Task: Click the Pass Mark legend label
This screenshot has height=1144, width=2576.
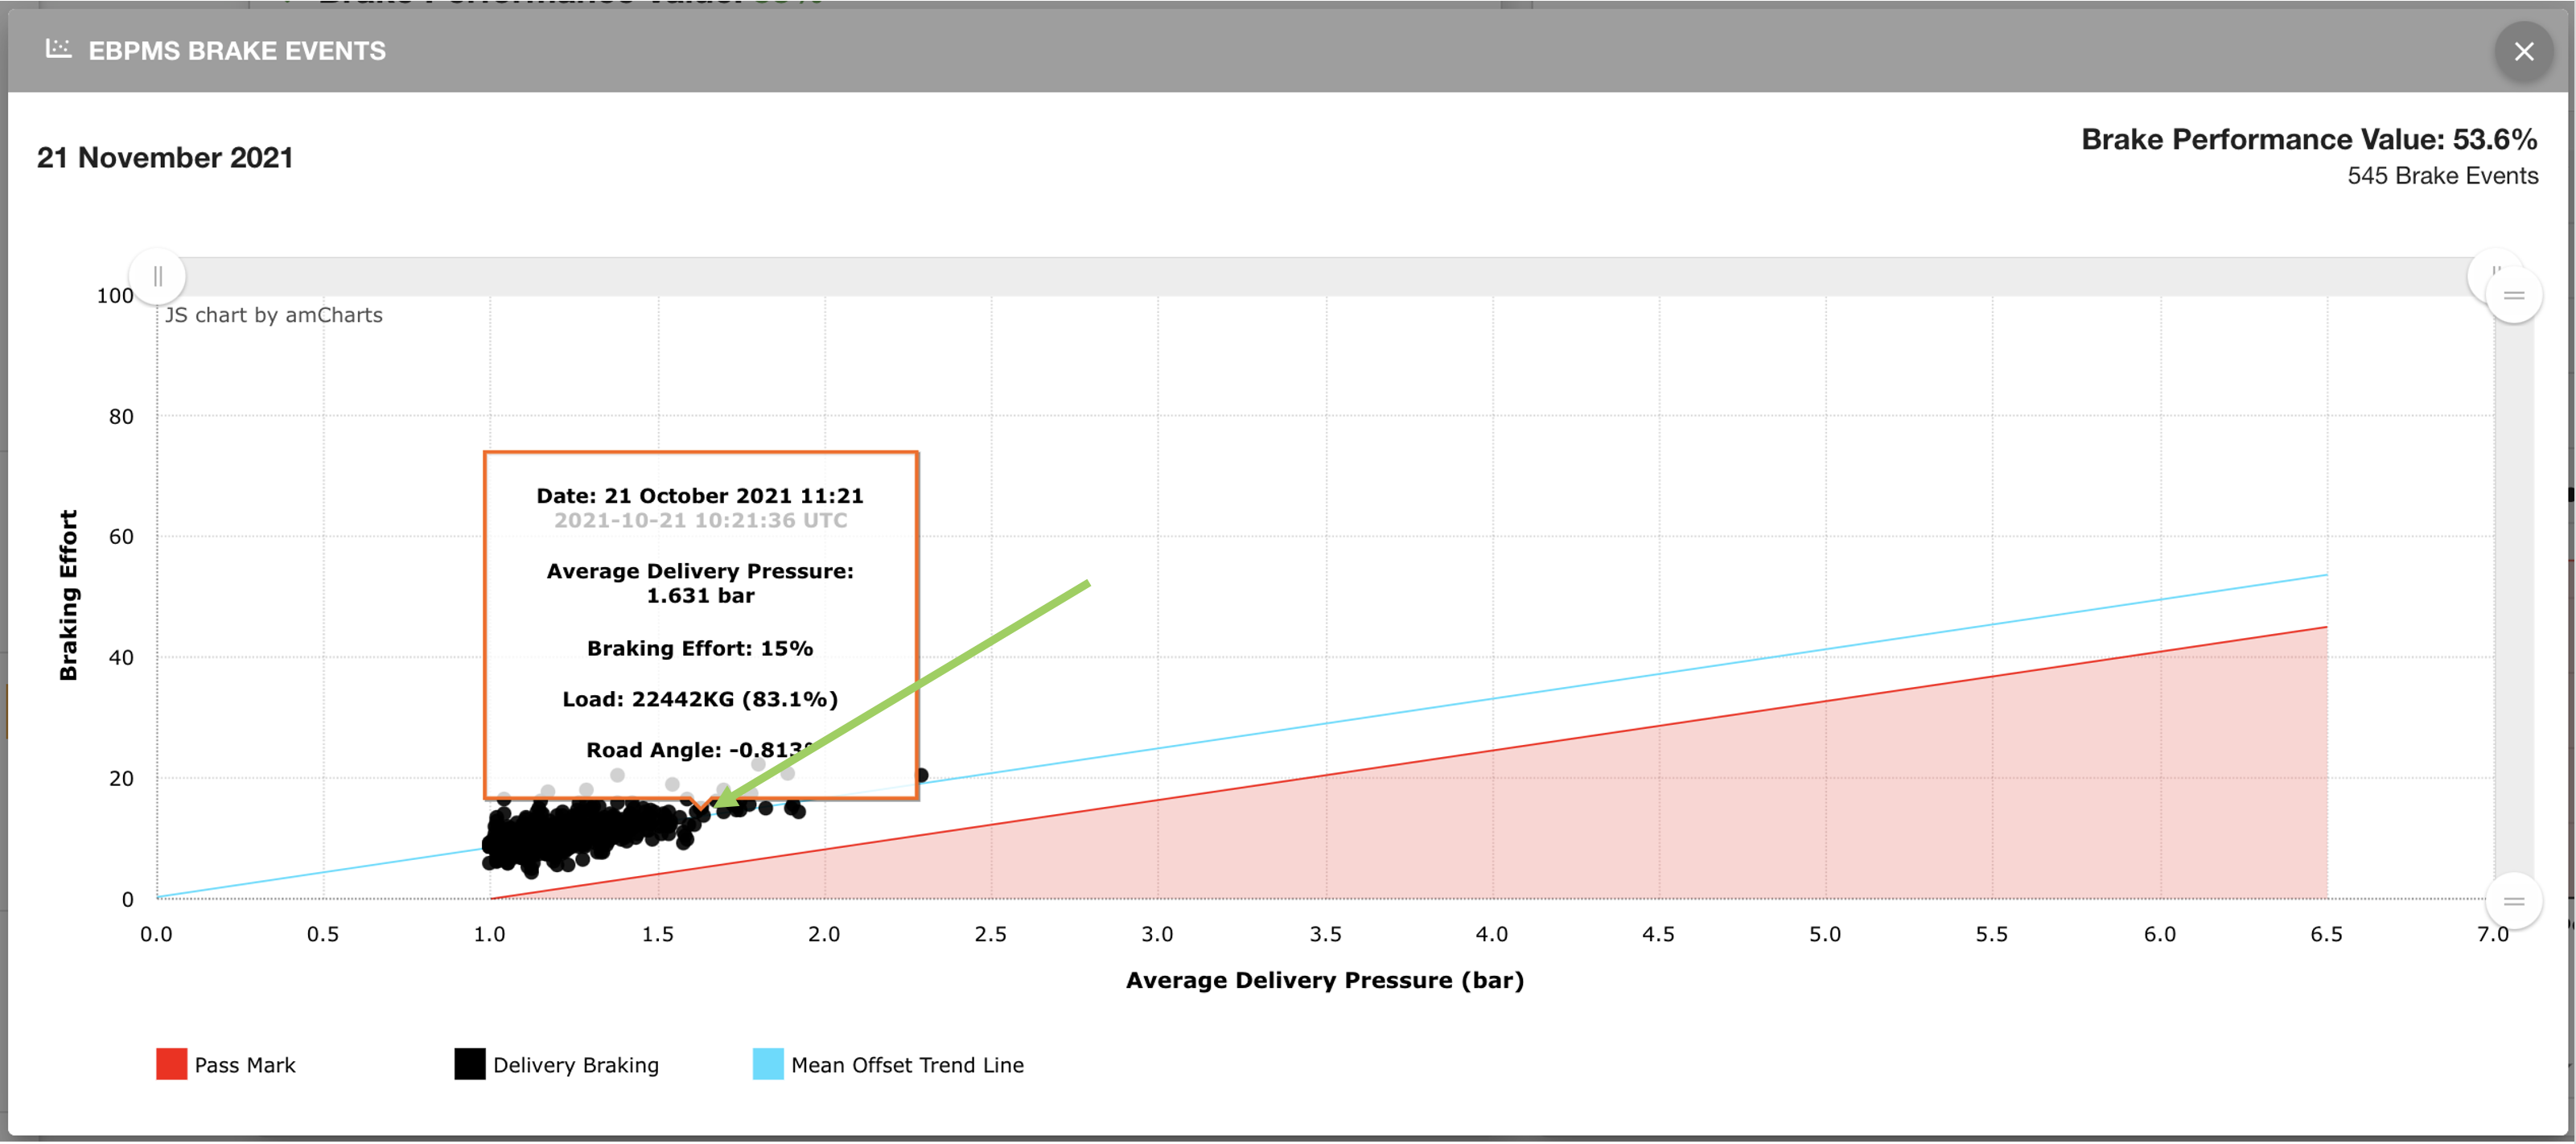Action: tap(245, 1065)
